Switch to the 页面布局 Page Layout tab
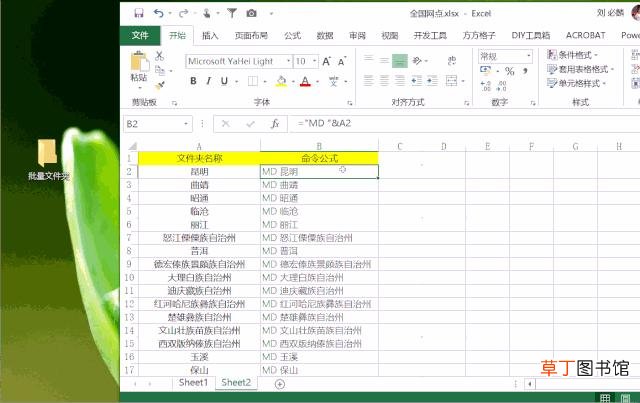Image resolution: width=640 pixels, height=403 pixels. coord(251,36)
